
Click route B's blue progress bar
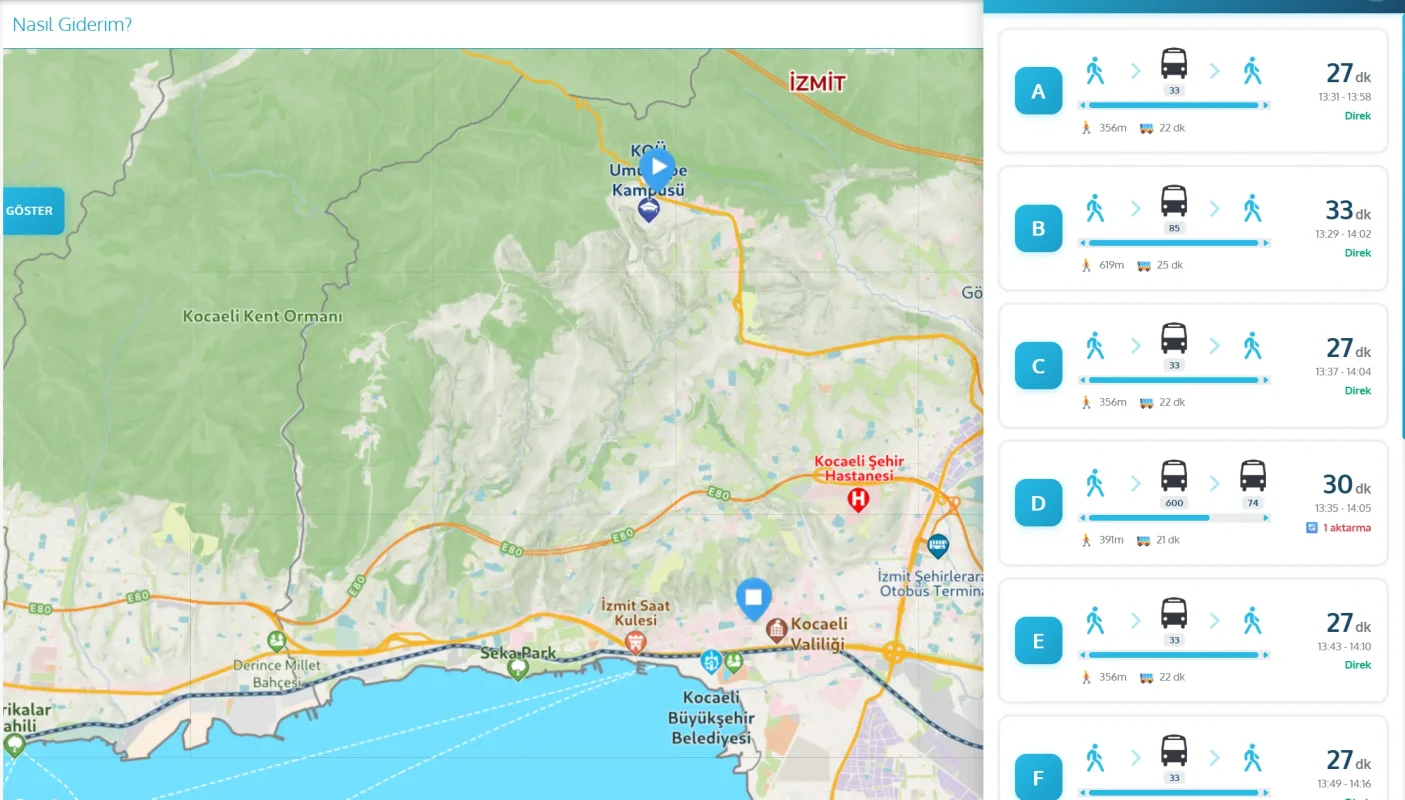coord(1174,243)
